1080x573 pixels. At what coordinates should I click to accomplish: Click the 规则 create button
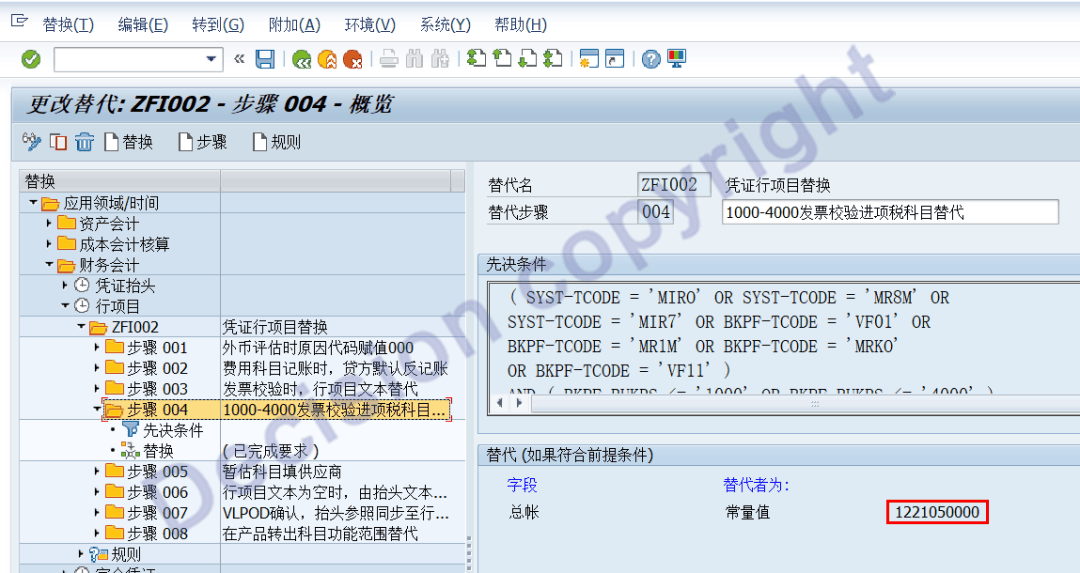pyautogui.click(x=277, y=142)
